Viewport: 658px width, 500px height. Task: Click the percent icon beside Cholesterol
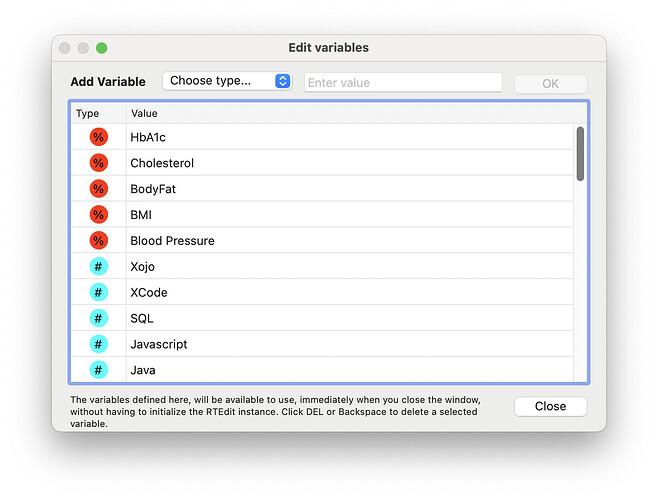tap(99, 163)
